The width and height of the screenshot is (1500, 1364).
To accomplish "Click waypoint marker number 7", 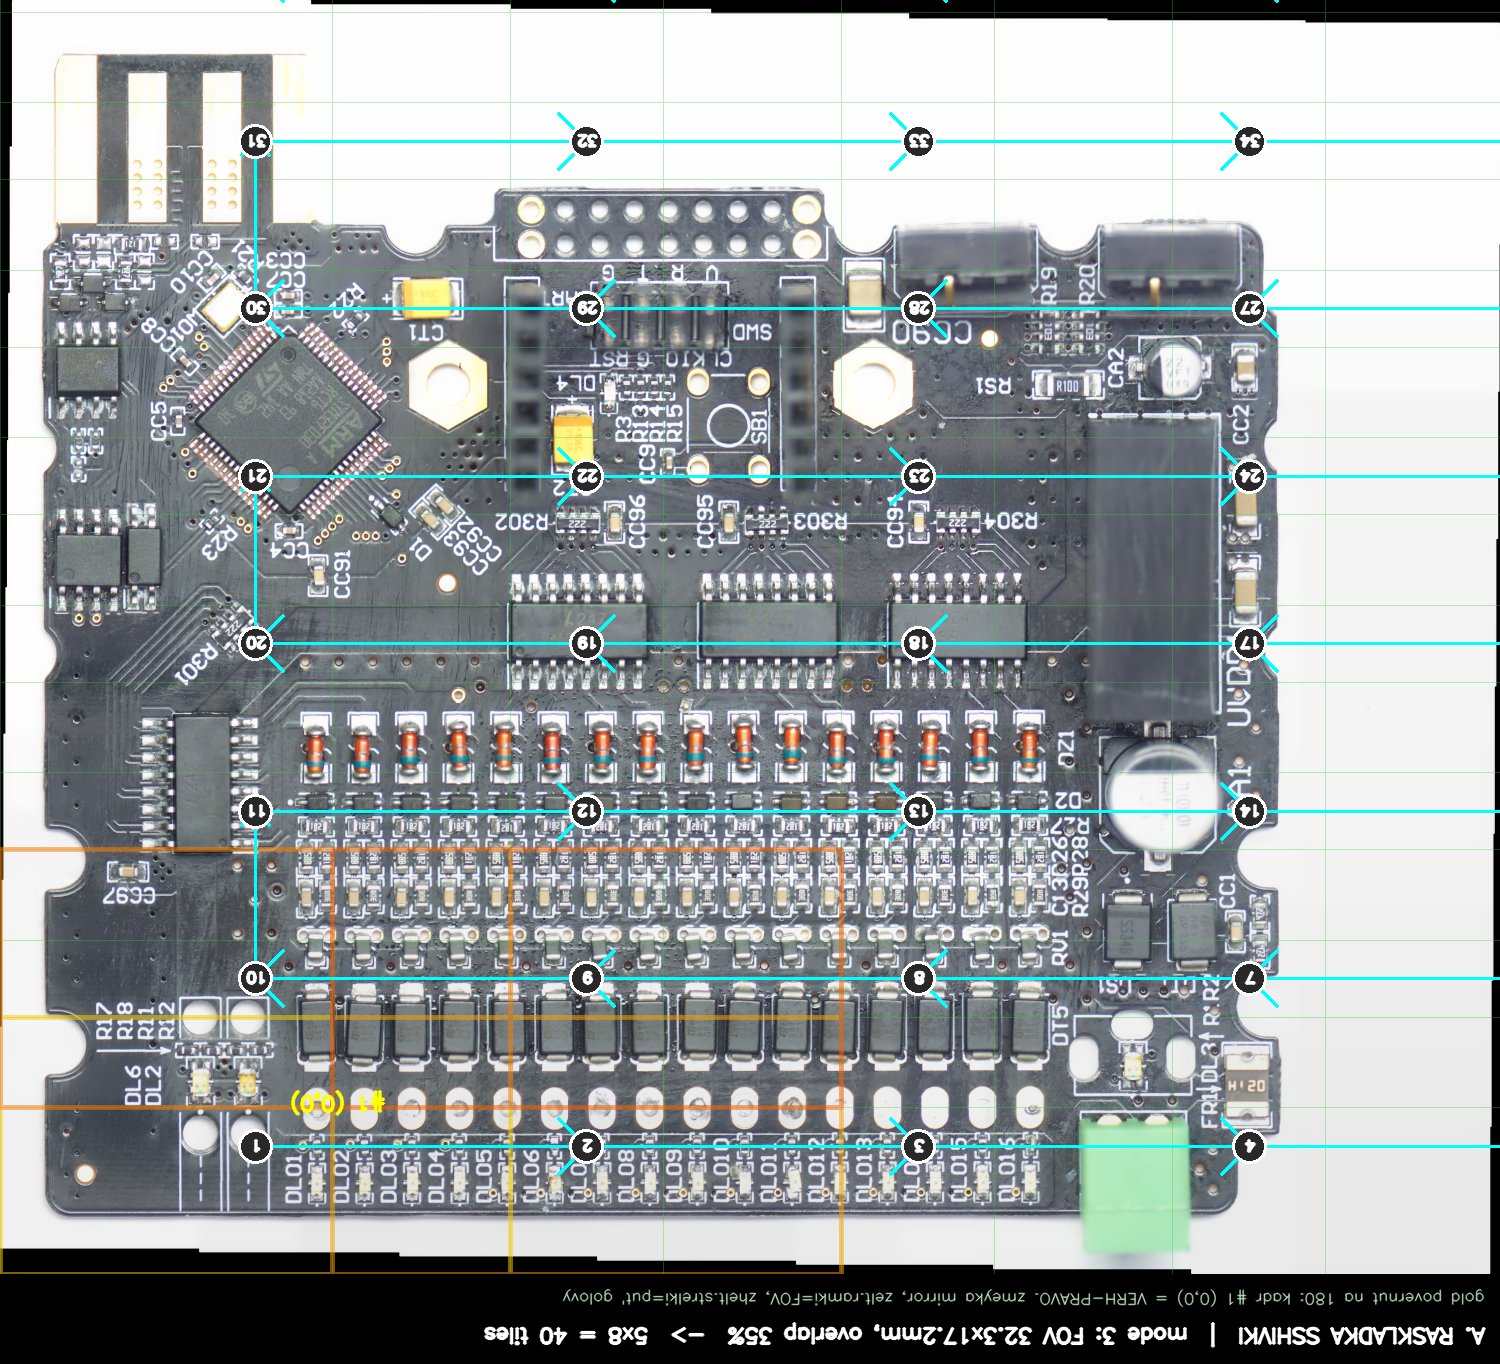I will [x=1249, y=978].
